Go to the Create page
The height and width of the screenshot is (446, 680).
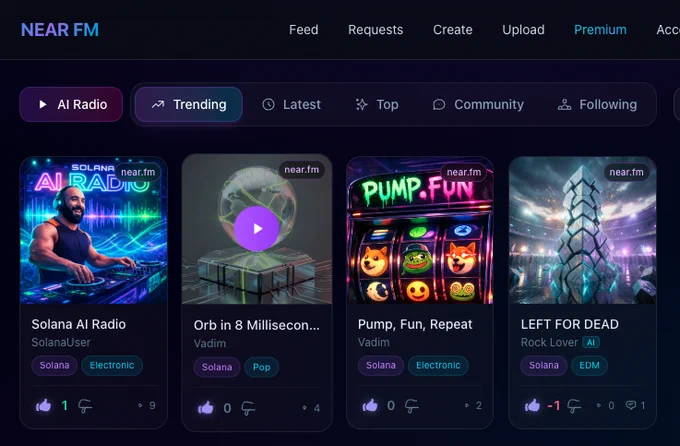[x=453, y=30]
